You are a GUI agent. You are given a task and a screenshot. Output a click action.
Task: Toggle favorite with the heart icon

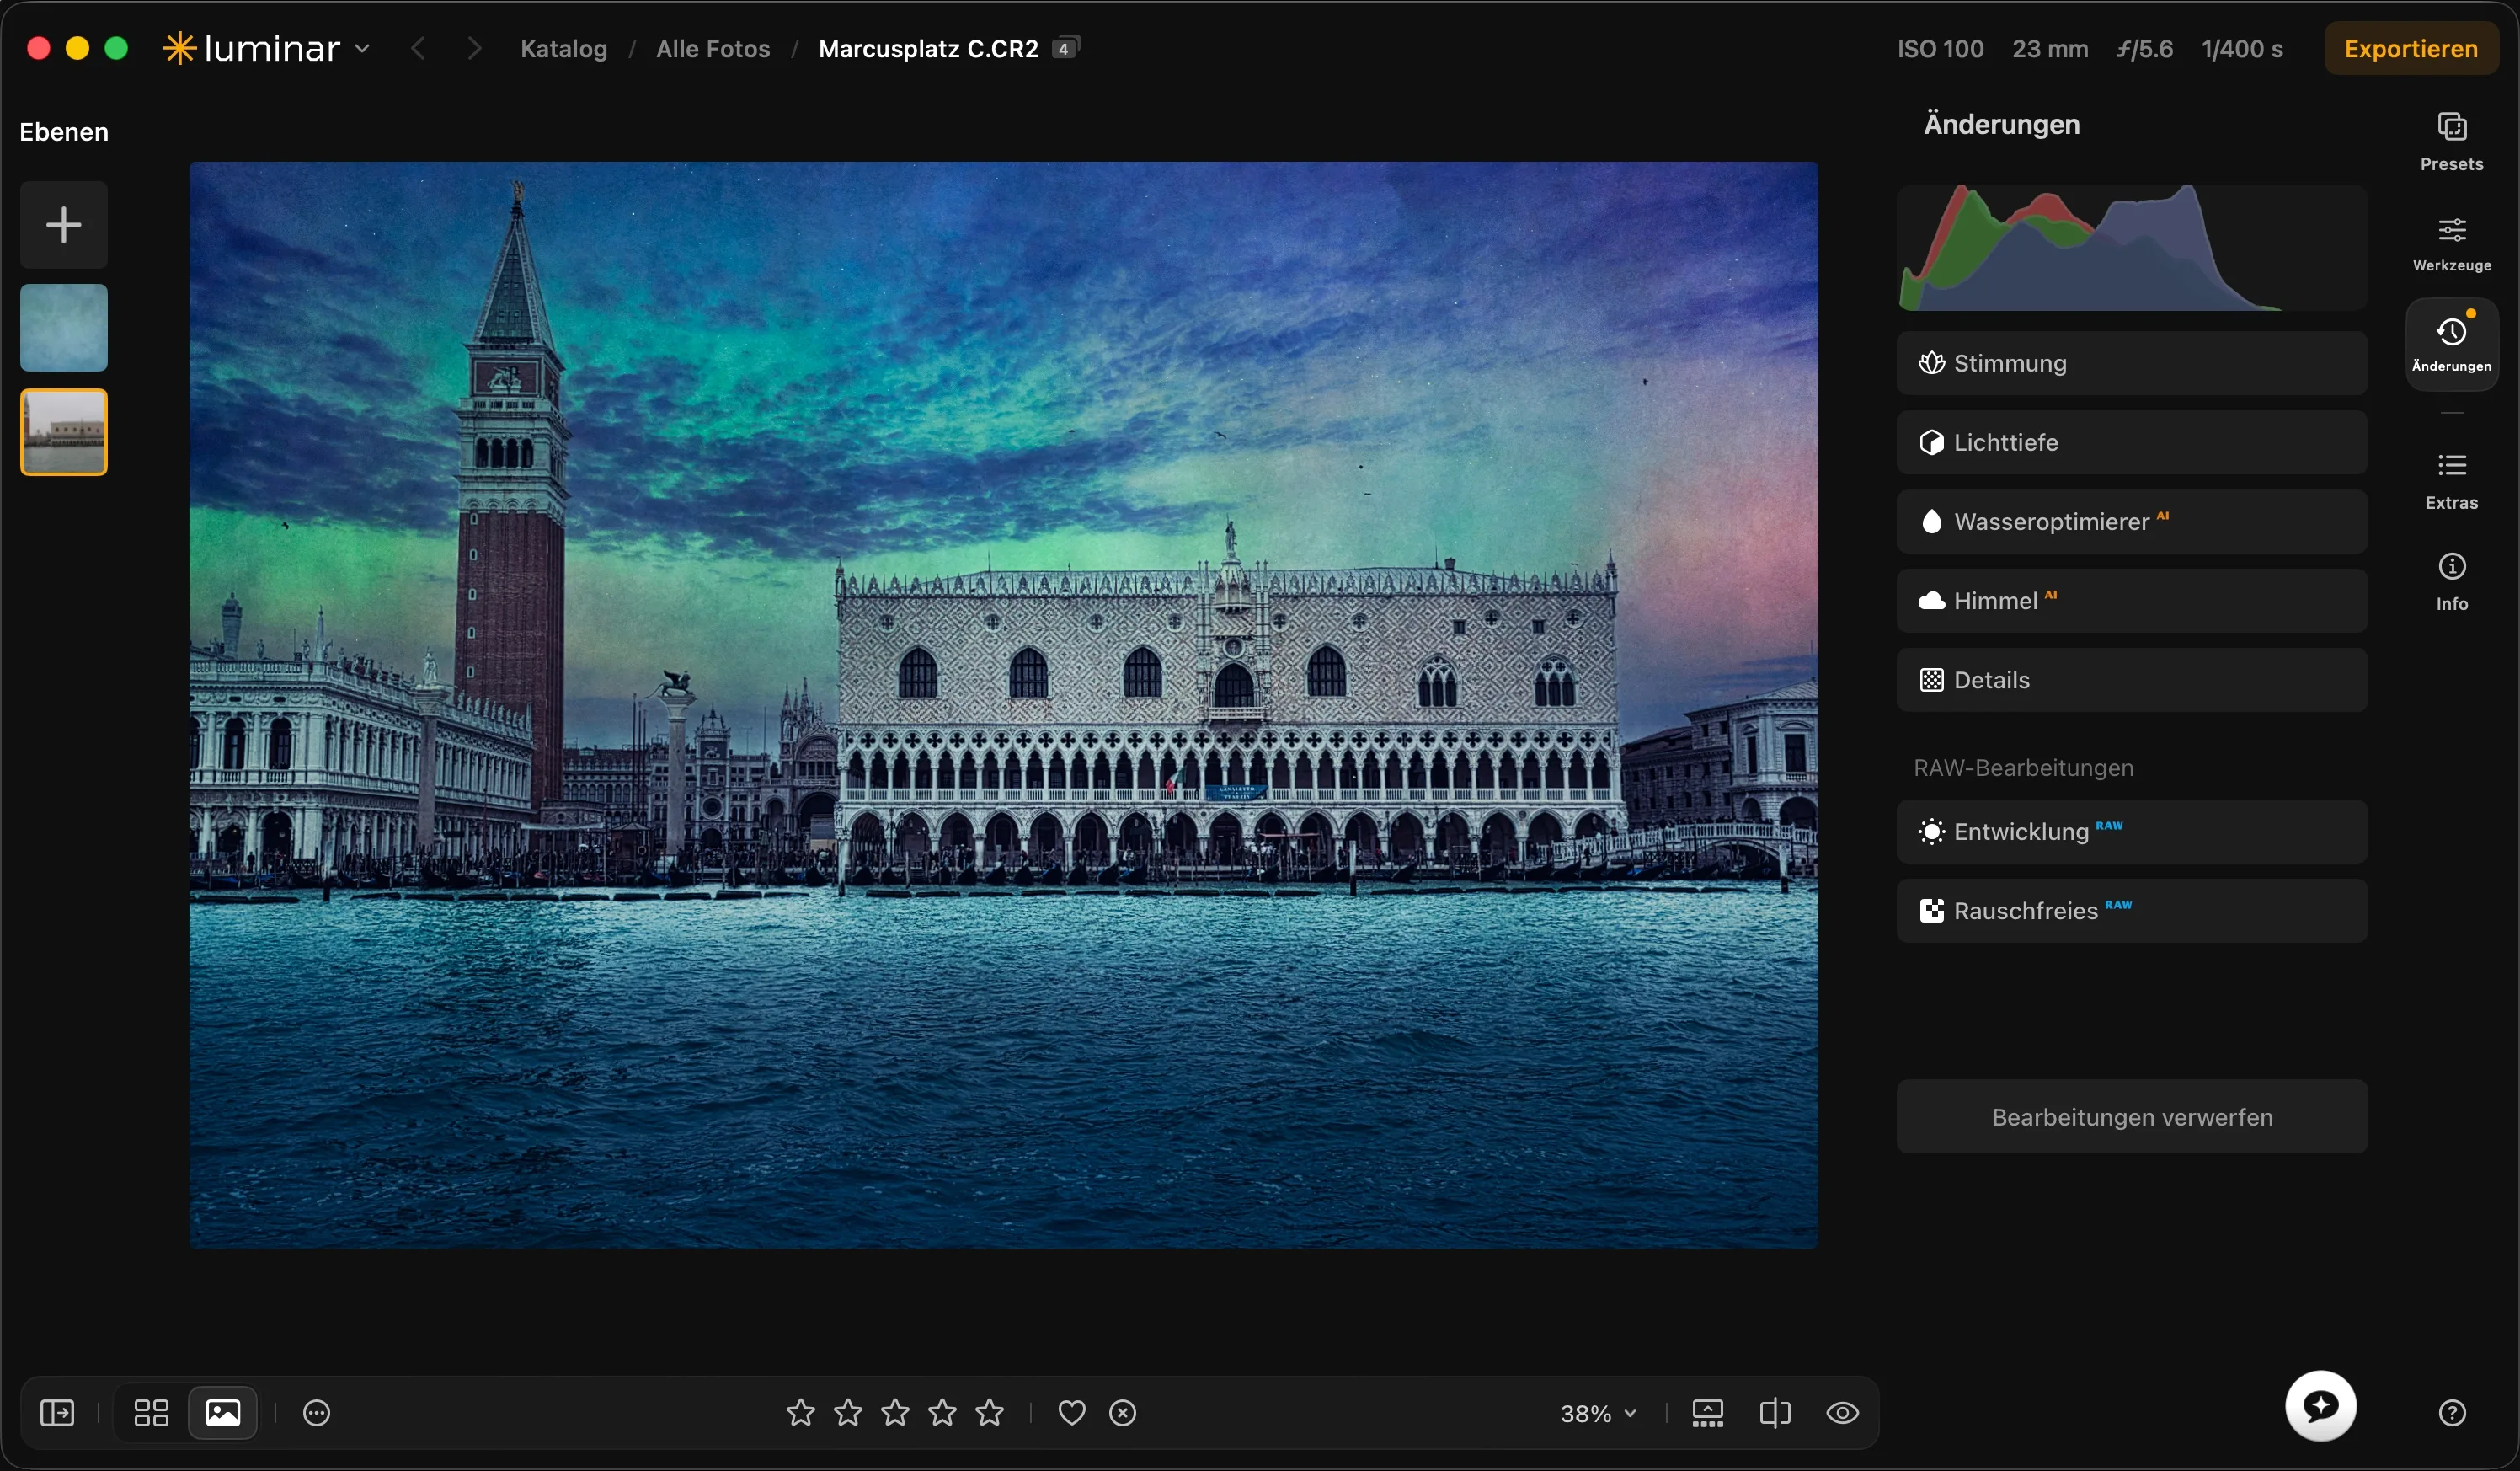(x=1072, y=1413)
